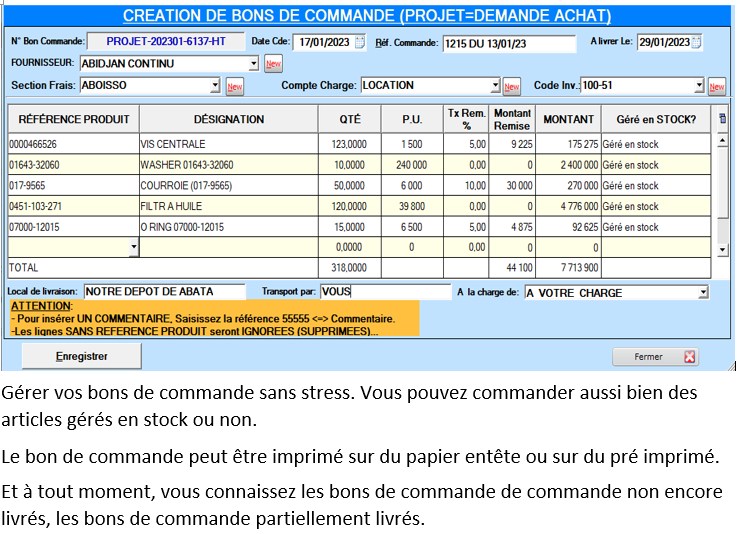The height and width of the screenshot is (534, 740).
Task: Expand the Section Frais dropdown arrow
Action: [215, 85]
